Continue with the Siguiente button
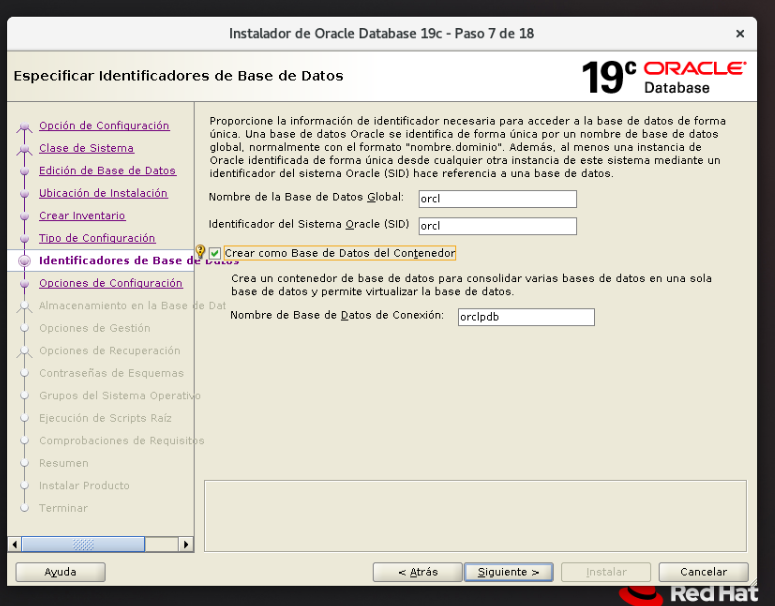 pos(509,572)
